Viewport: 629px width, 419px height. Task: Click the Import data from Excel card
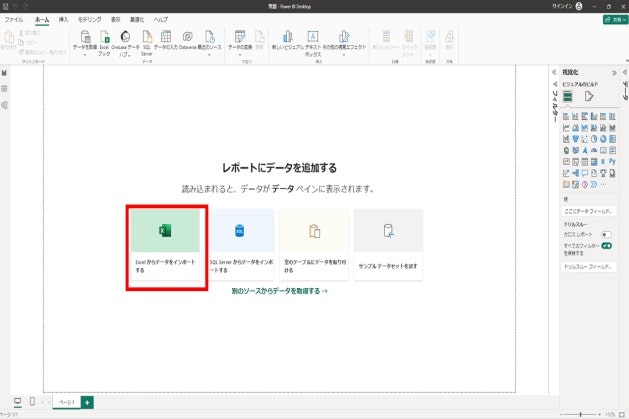(x=165, y=245)
